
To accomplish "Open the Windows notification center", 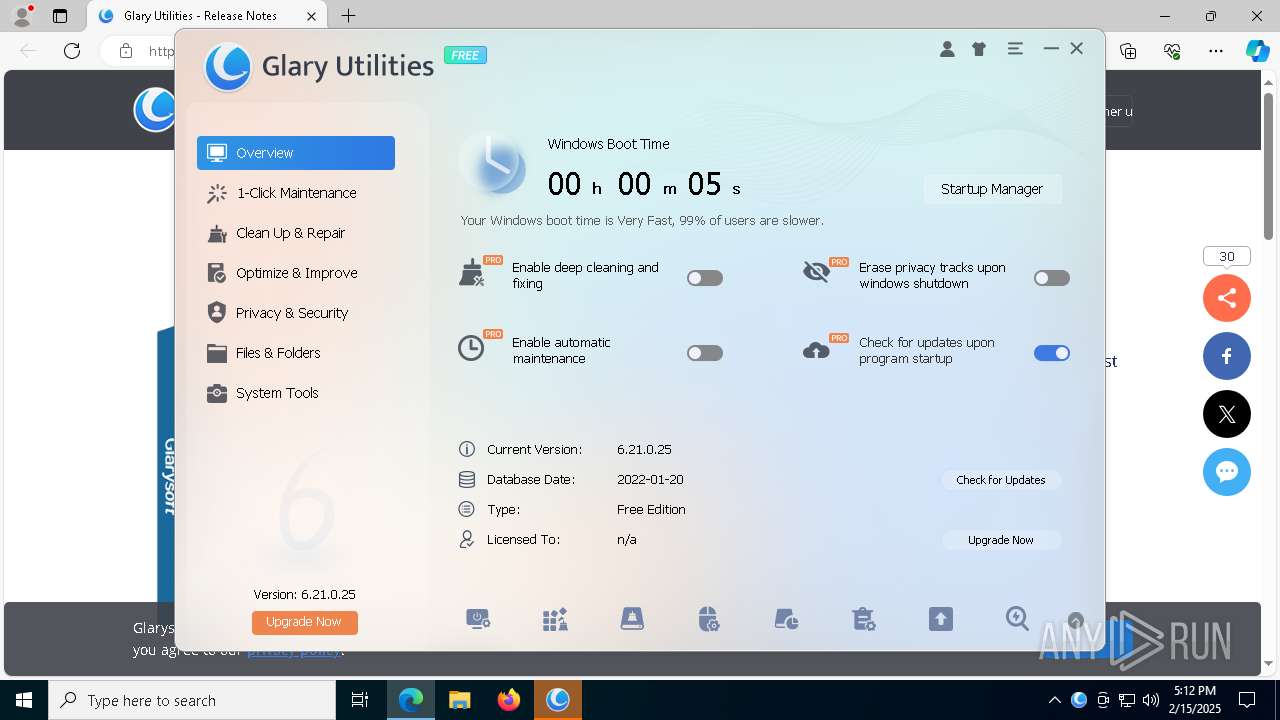I will tap(1247, 700).
